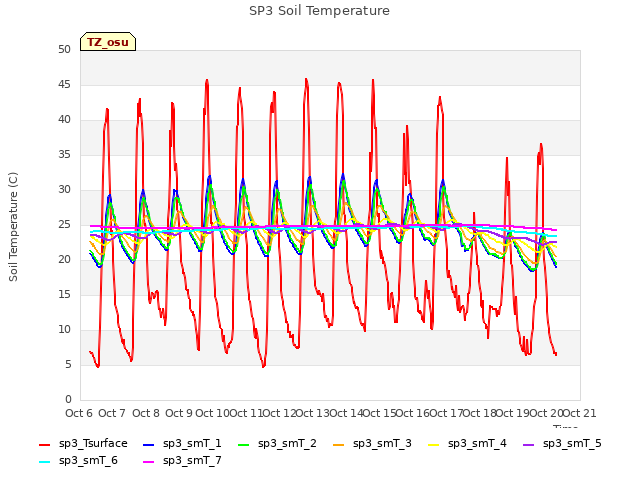The image size is (640, 480).
Task: Click the Oct 20 x-axis label
Action: [x=547, y=413]
